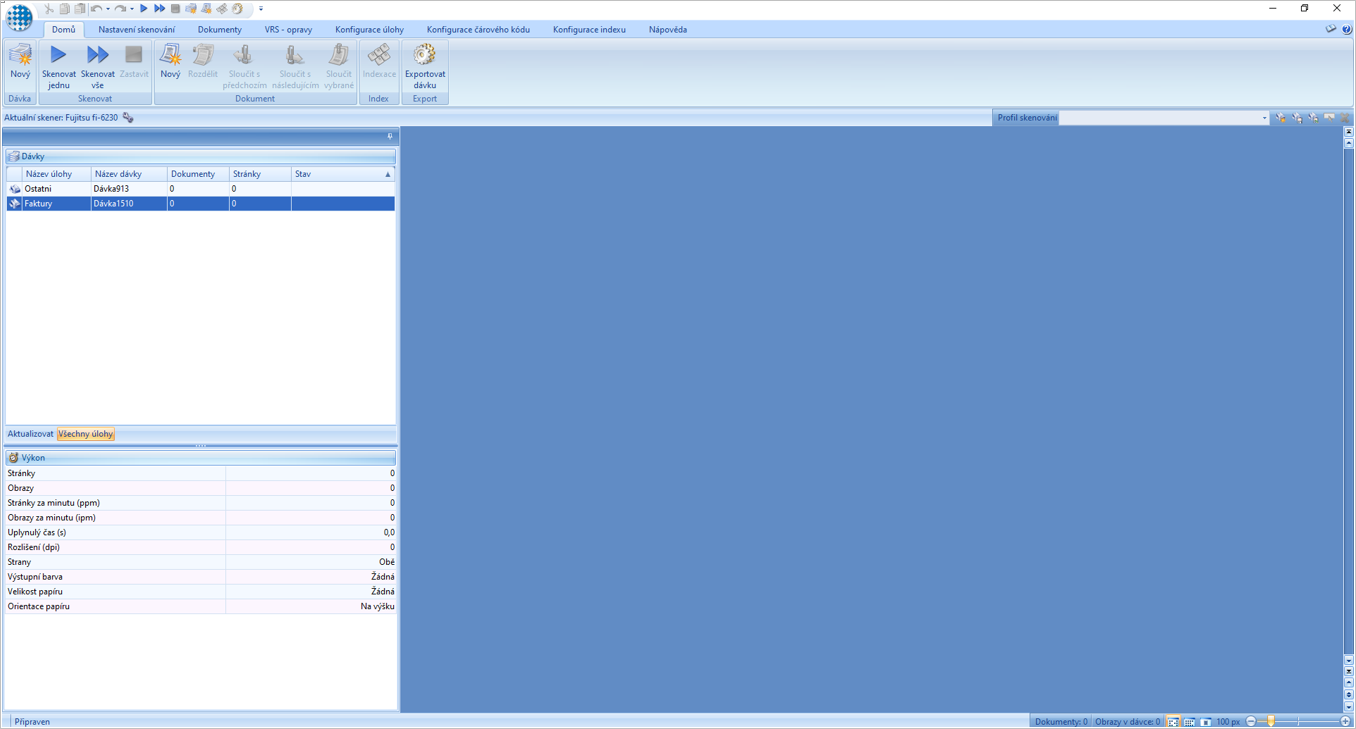Click the zoom out minus button
Screen dimensions: 1356x729
coord(1251,722)
